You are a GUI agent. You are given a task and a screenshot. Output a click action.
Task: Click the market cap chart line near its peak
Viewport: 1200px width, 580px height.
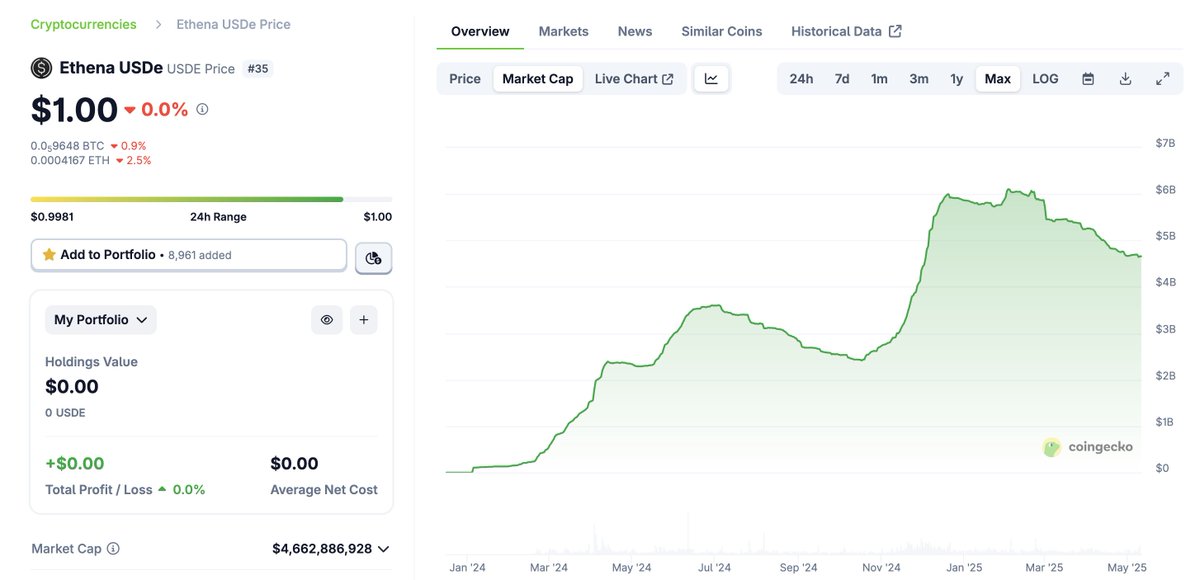pyautogui.click(x=1010, y=190)
